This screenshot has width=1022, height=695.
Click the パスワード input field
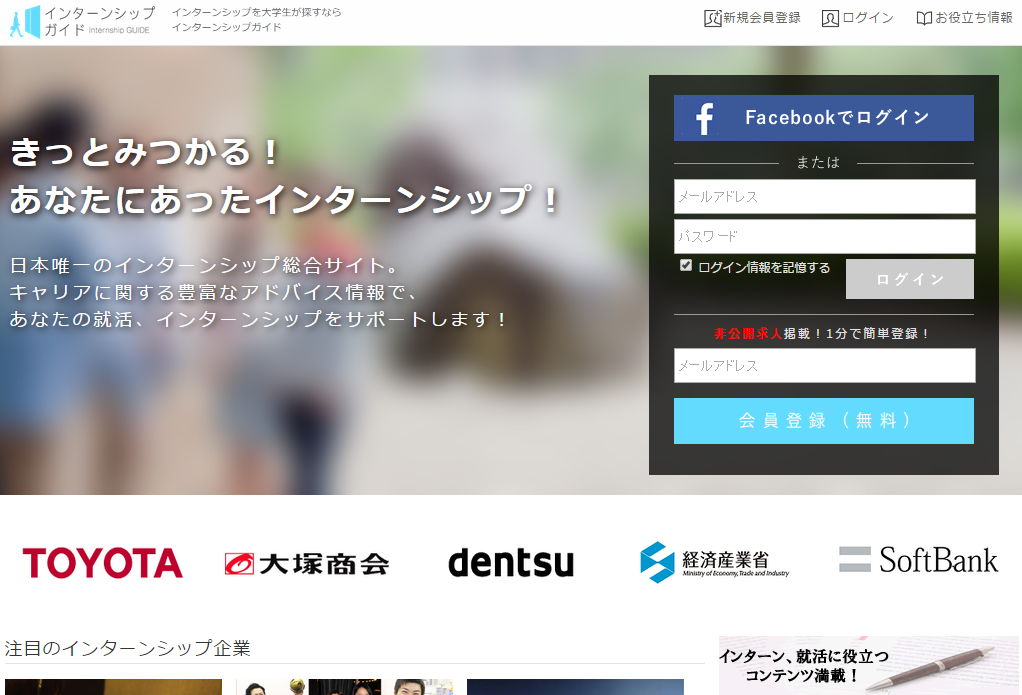pyautogui.click(x=823, y=236)
